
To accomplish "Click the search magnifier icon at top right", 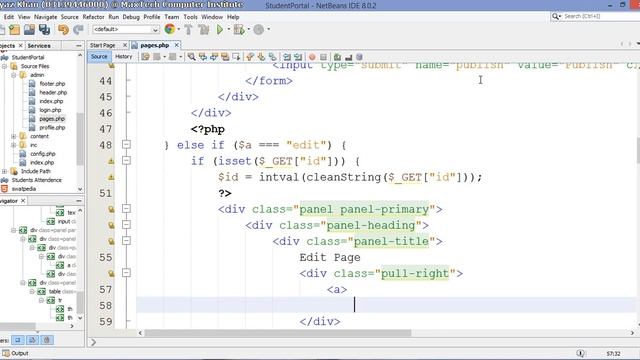I will tap(555, 16).
